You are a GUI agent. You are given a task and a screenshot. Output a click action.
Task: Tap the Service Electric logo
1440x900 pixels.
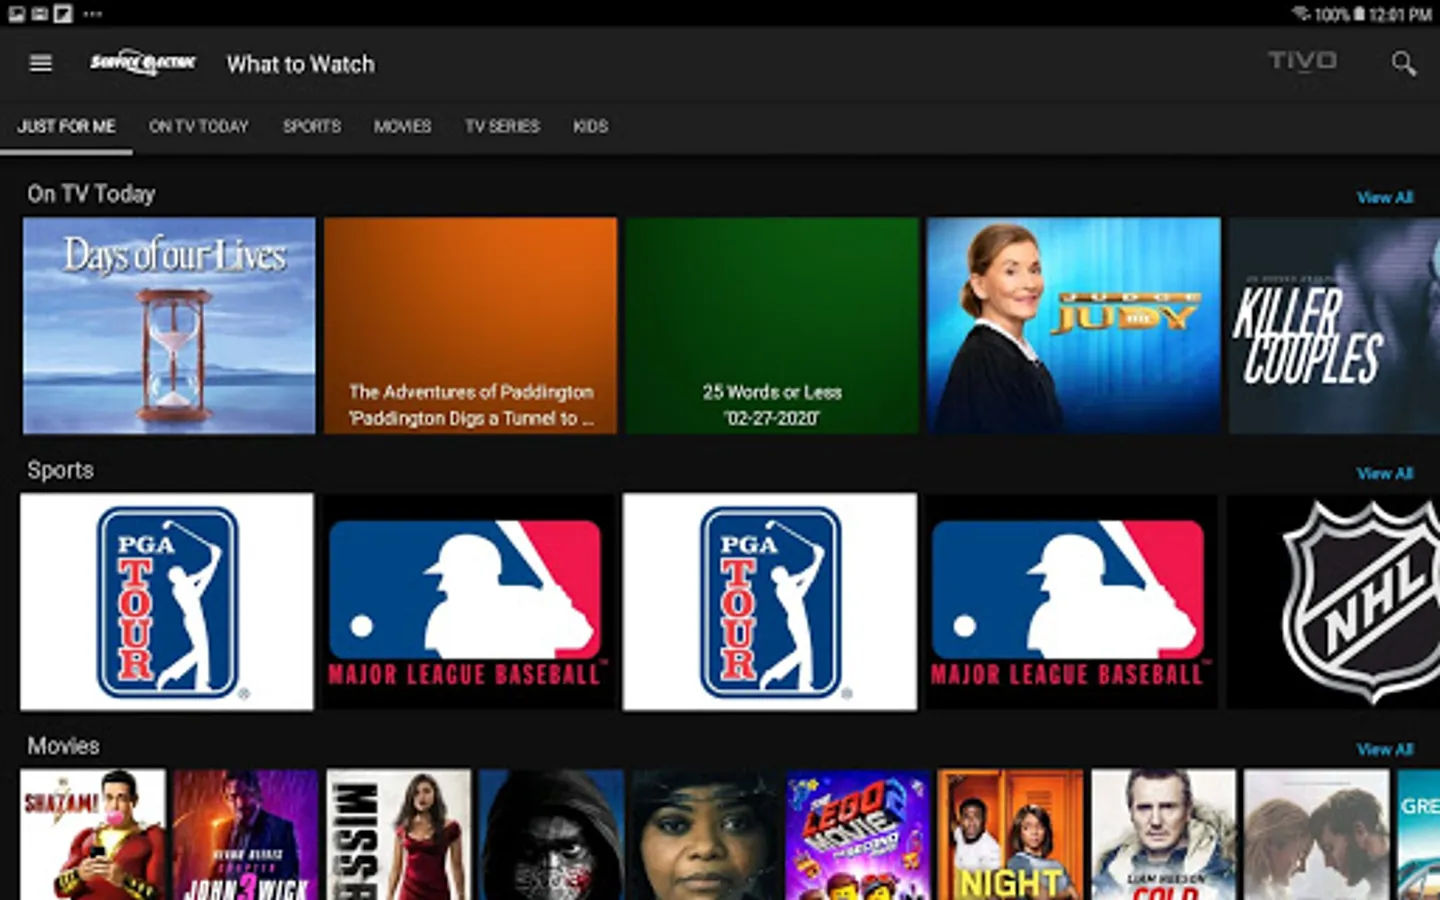pyautogui.click(x=143, y=63)
